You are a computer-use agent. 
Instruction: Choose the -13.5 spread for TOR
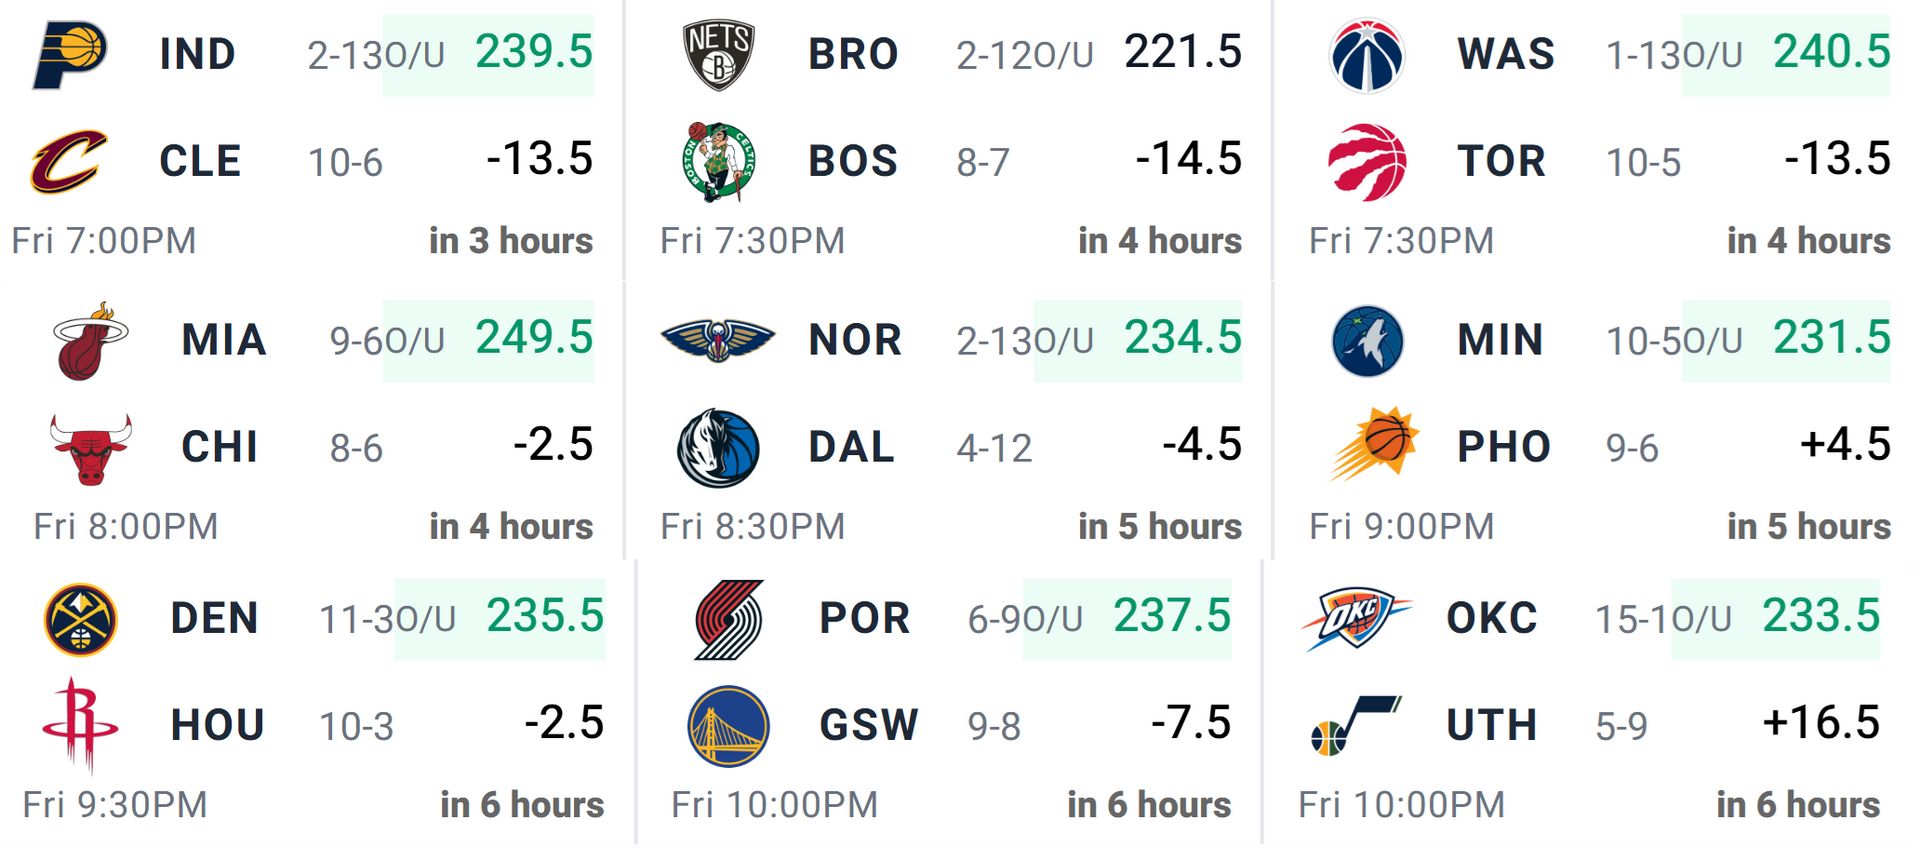tap(1837, 159)
